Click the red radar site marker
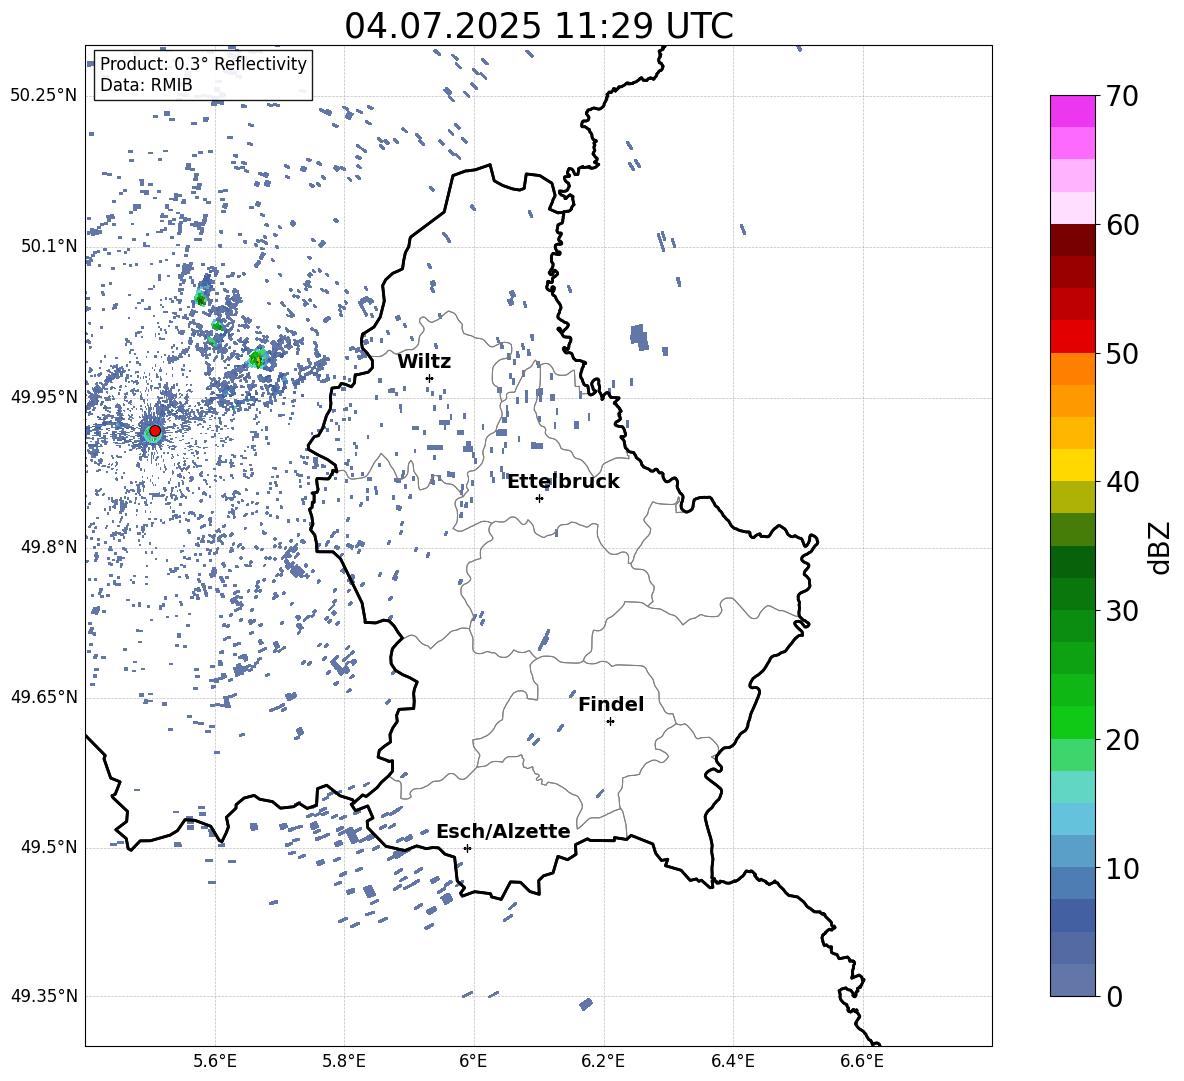Viewport: 1184px width, 1081px height. tap(155, 431)
